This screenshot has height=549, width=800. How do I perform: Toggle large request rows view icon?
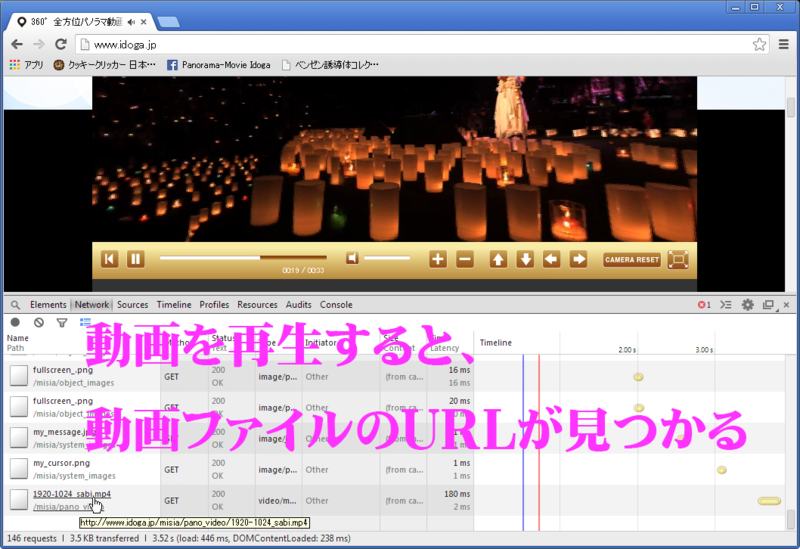[x=85, y=322]
